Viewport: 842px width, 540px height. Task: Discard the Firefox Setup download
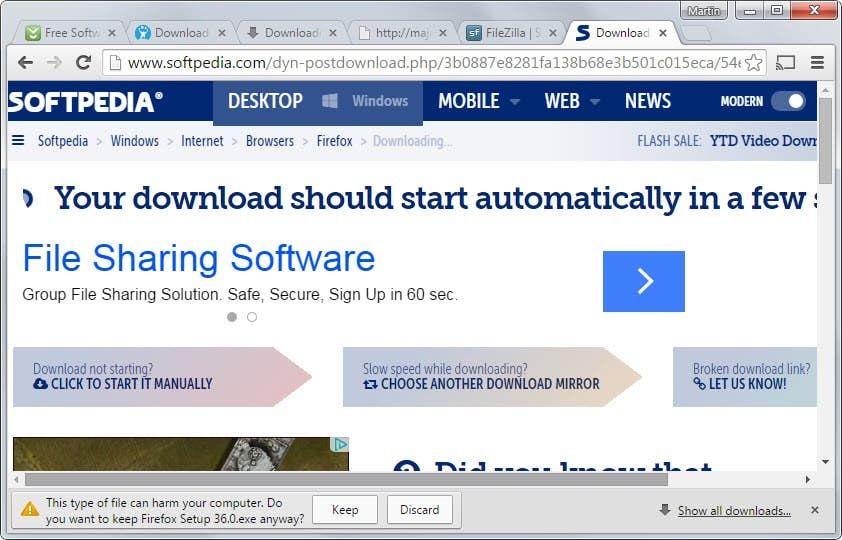click(419, 509)
